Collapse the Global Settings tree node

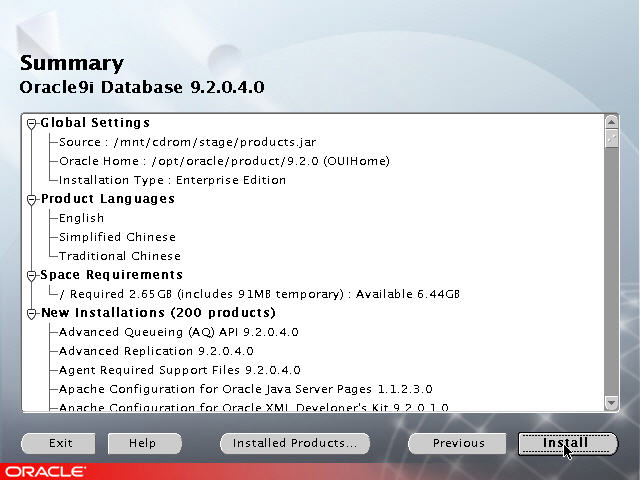click(31, 123)
